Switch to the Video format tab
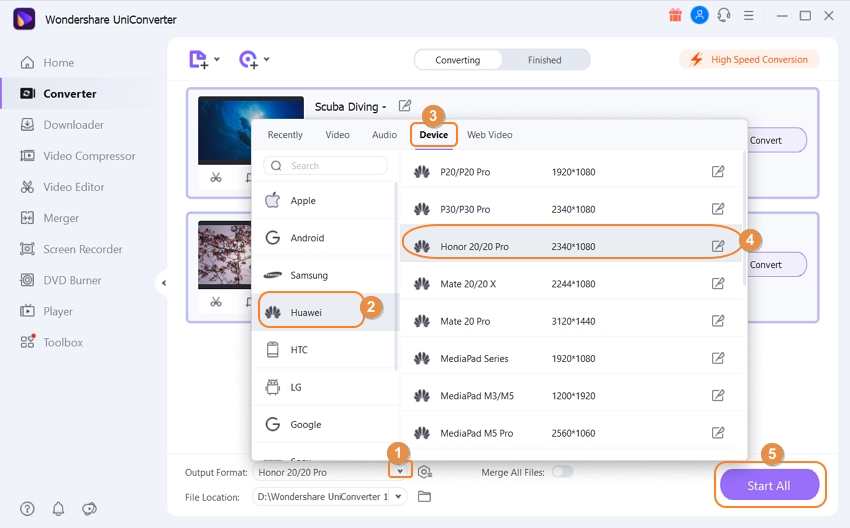Screen dimensions: 850x528 coord(337,134)
